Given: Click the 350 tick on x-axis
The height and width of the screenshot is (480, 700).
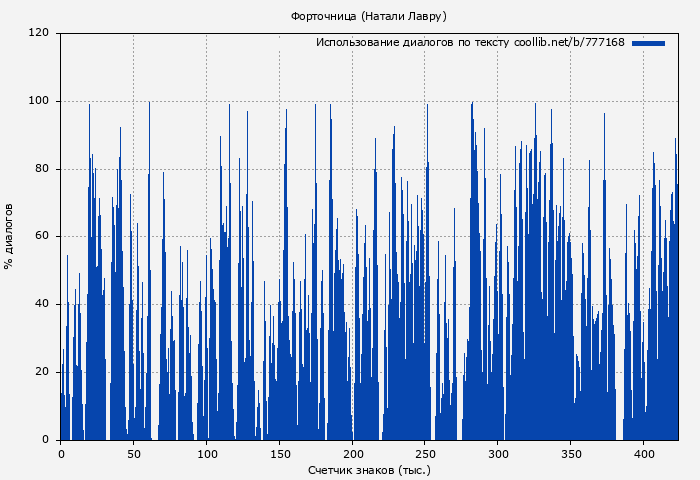Looking at the screenshot, I should [570, 453].
